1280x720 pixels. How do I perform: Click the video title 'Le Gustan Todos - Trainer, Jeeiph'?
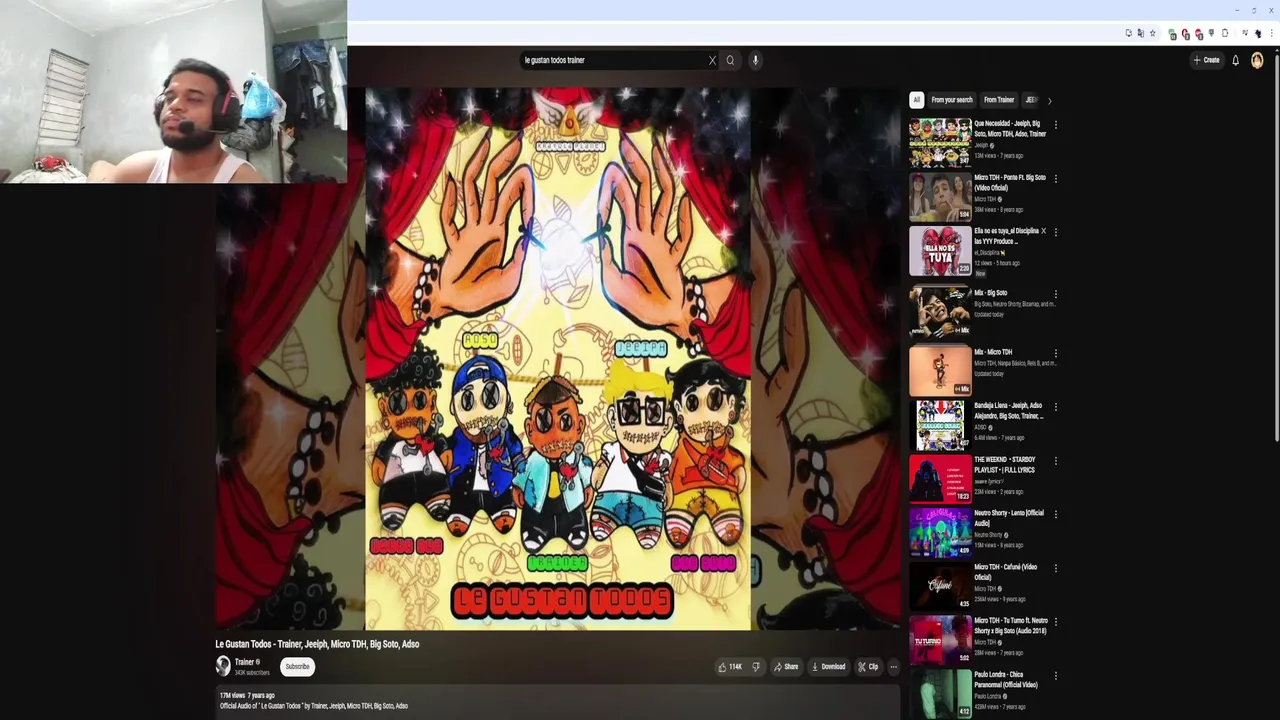(x=317, y=644)
